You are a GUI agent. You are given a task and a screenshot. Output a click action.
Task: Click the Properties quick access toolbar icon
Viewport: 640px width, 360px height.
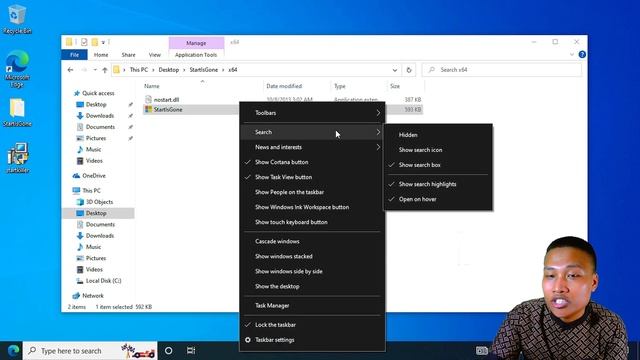point(84,42)
